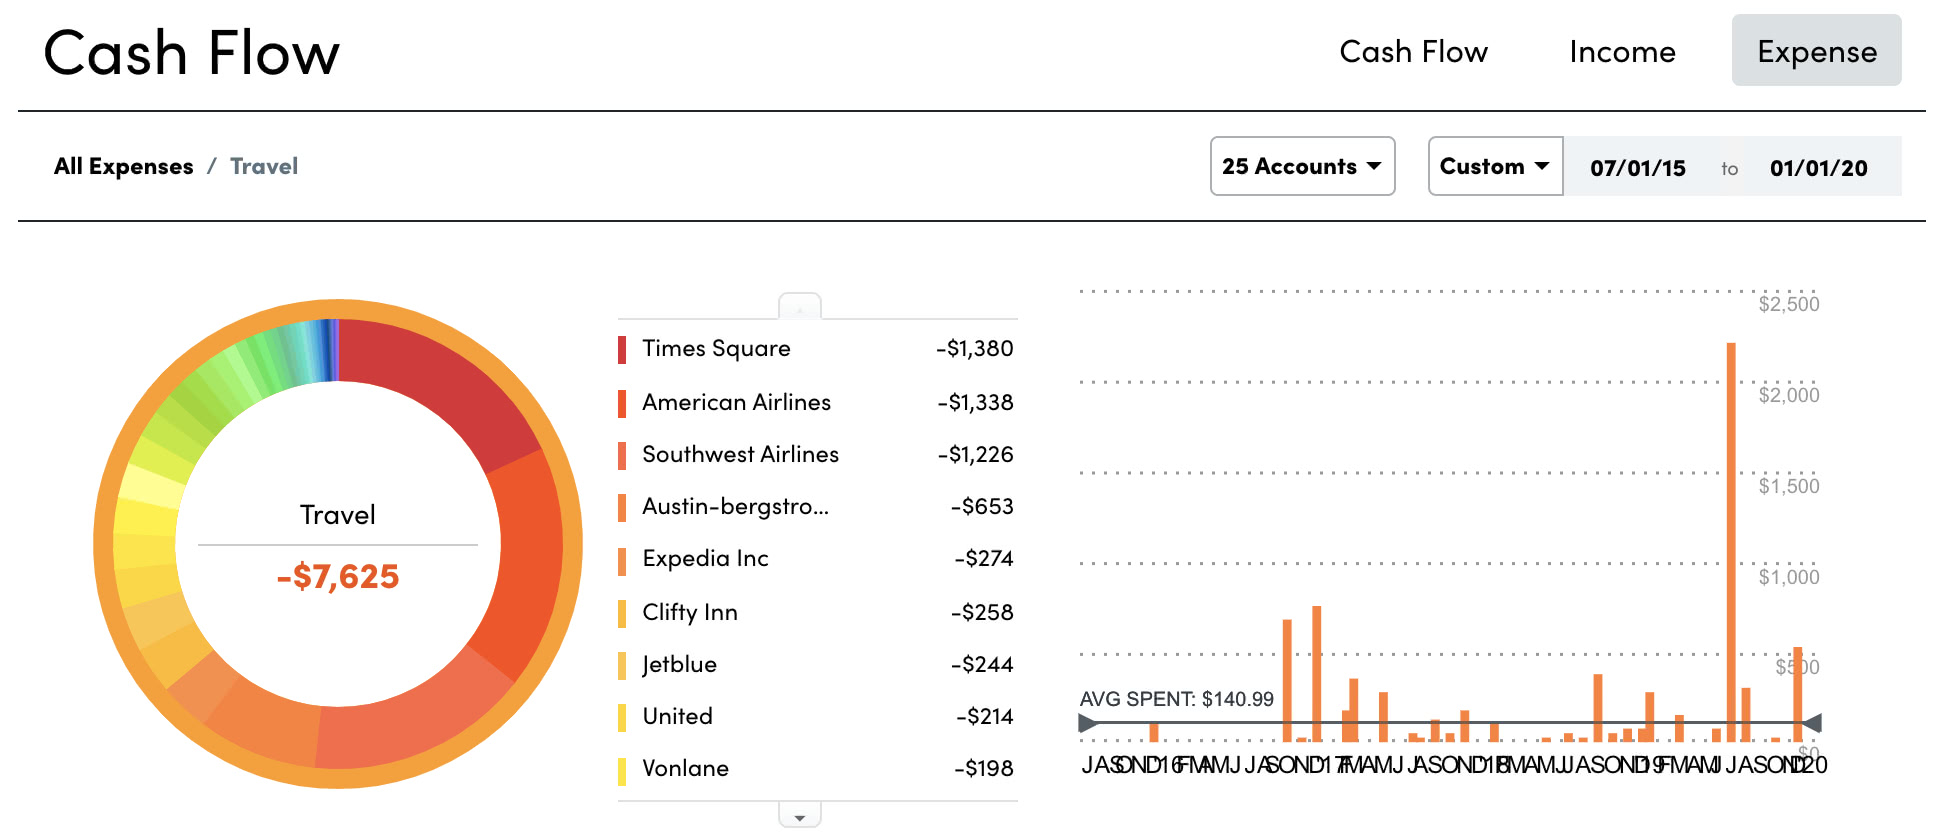Image resolution: width=1946 pixels, height=834 pixels.
Task: Select American Airlines merchant row
Action: [x=817, y=402]
